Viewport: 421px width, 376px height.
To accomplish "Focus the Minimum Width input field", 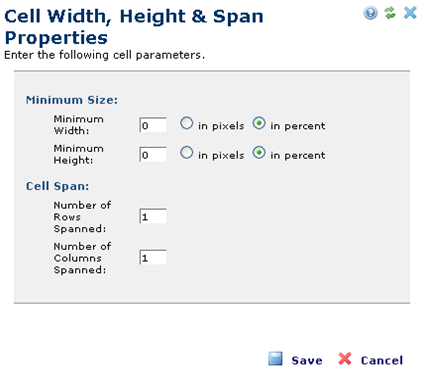I will pos(153,125).
